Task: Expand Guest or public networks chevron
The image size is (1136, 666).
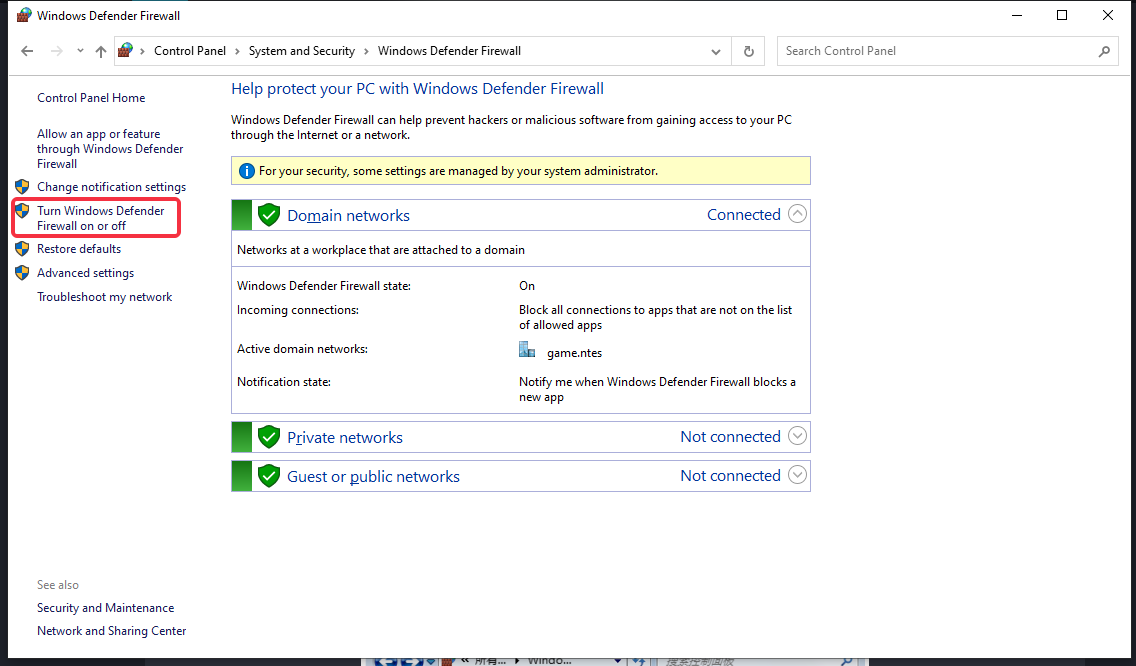Action: pyautogui.click(x=797, y=475)
